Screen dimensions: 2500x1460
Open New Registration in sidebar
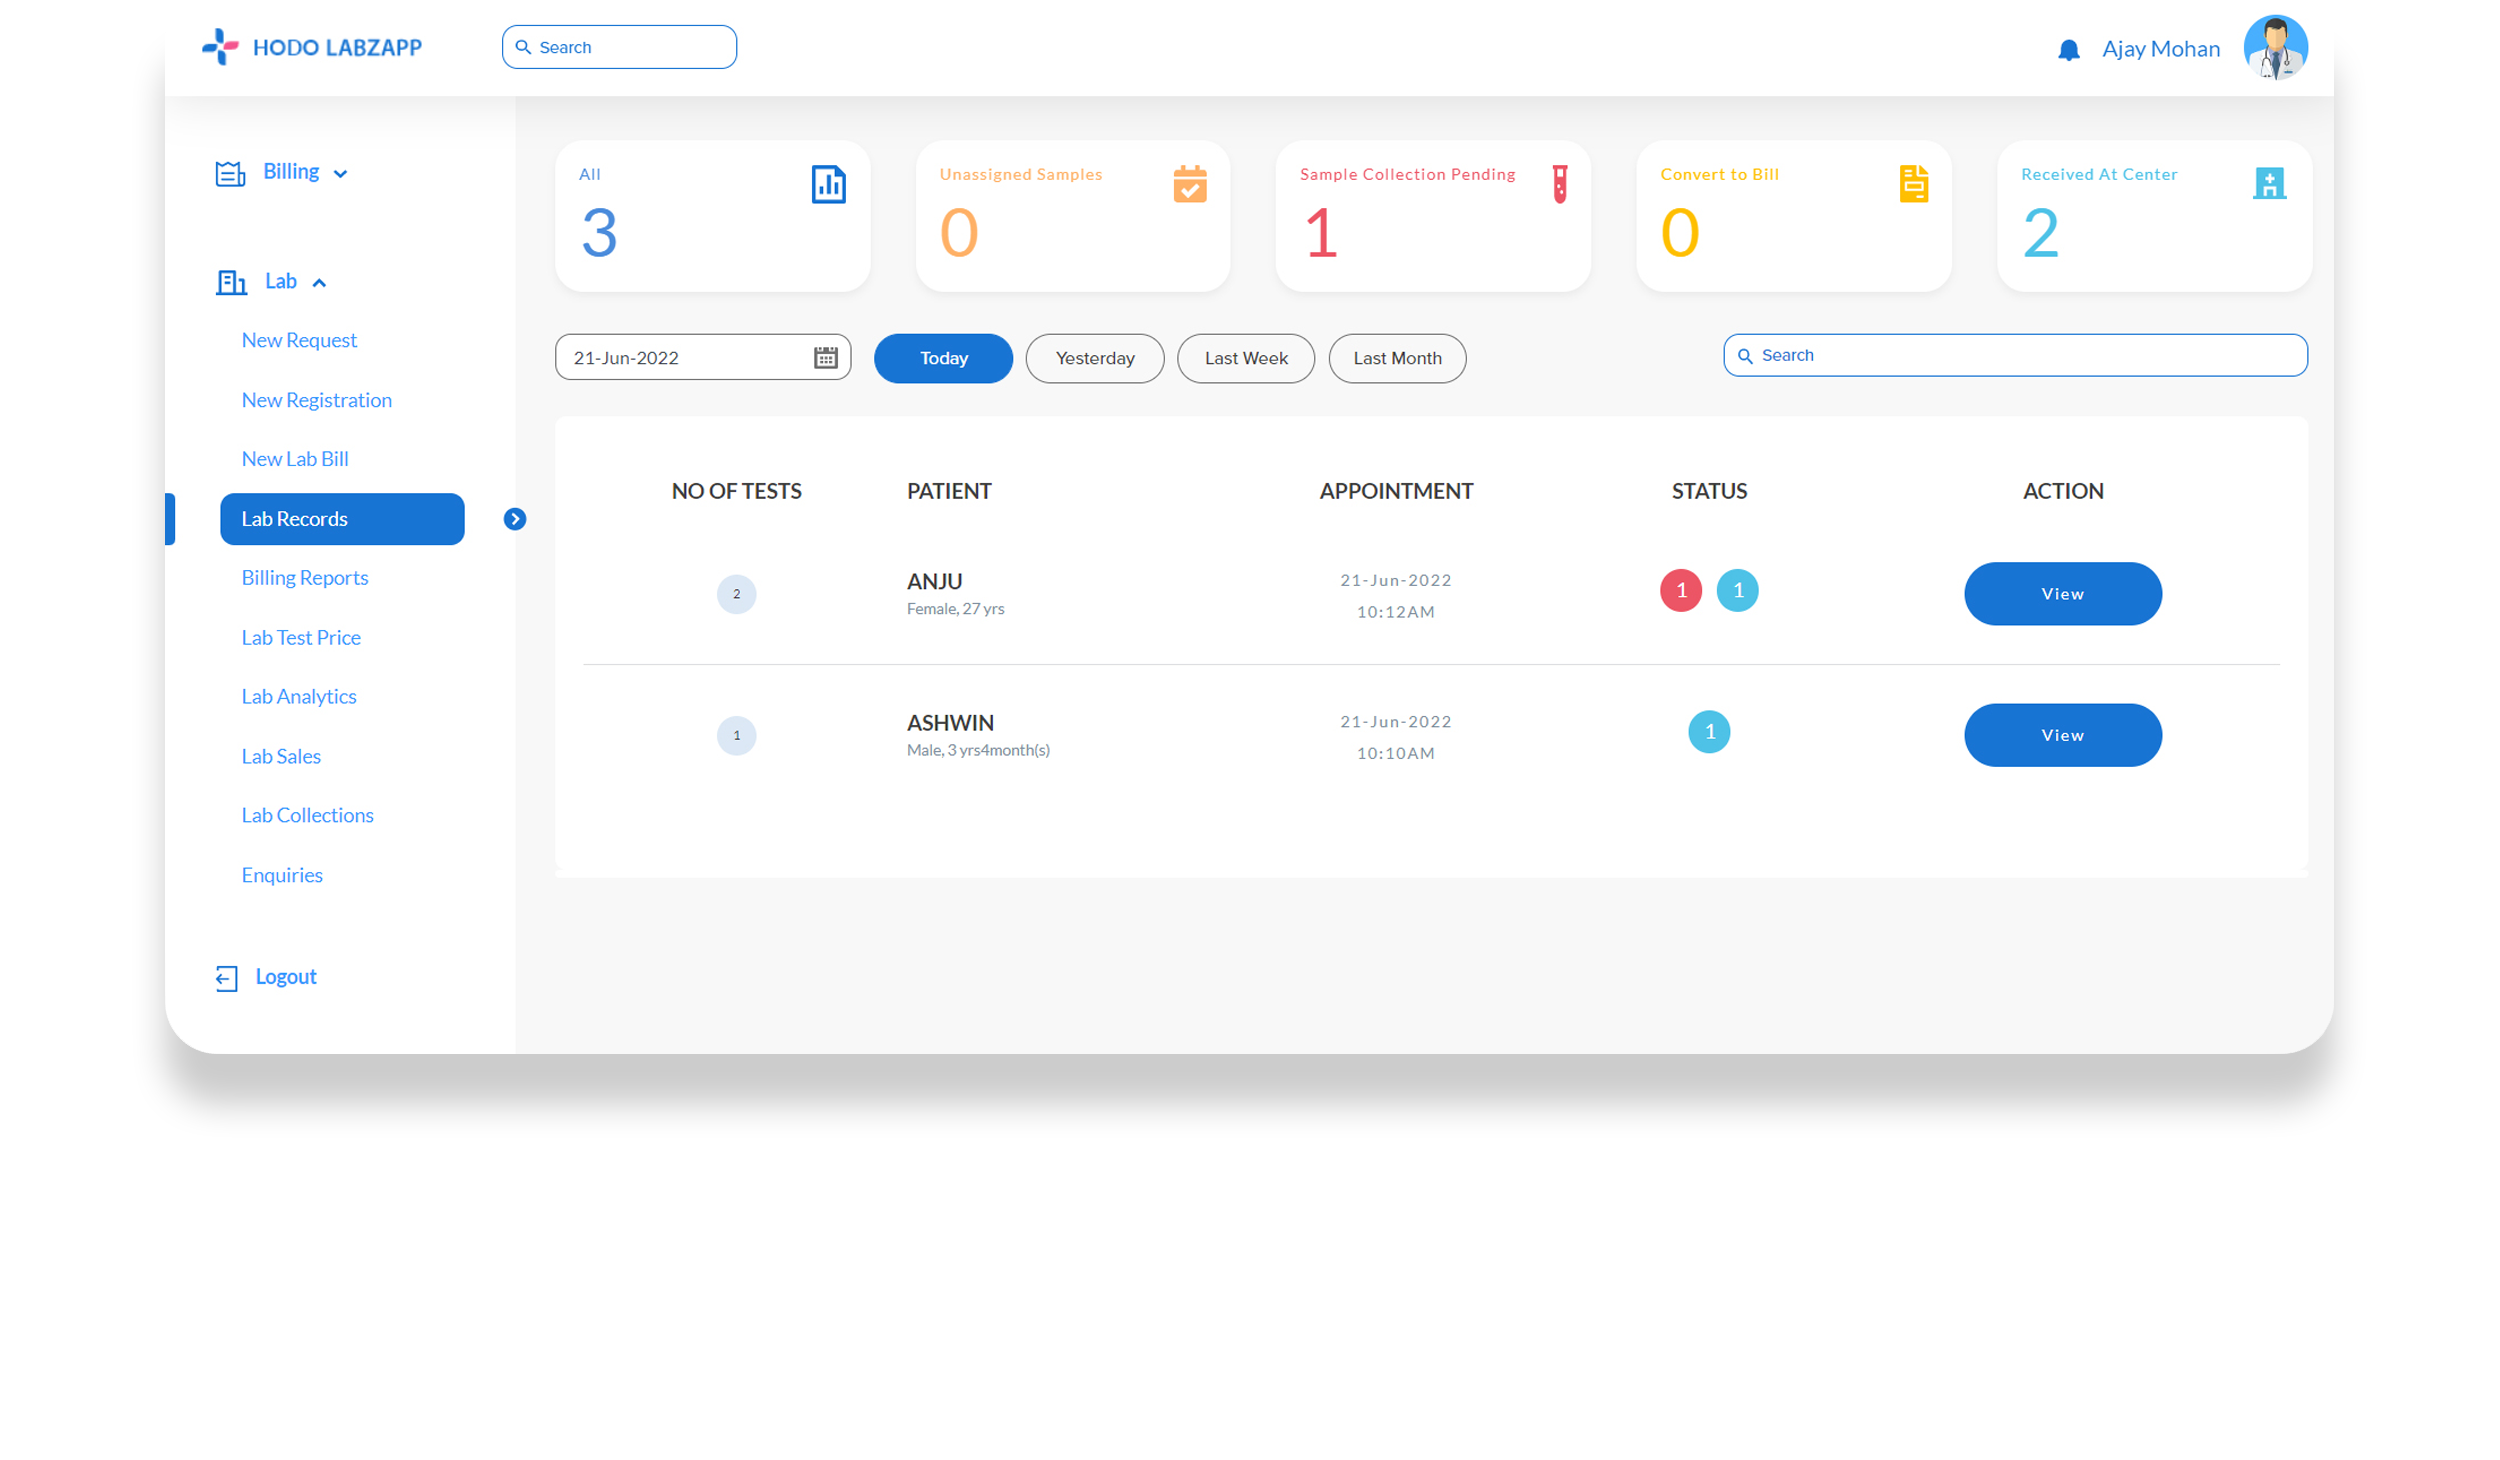pyautogui.click(x=316, y=400)
